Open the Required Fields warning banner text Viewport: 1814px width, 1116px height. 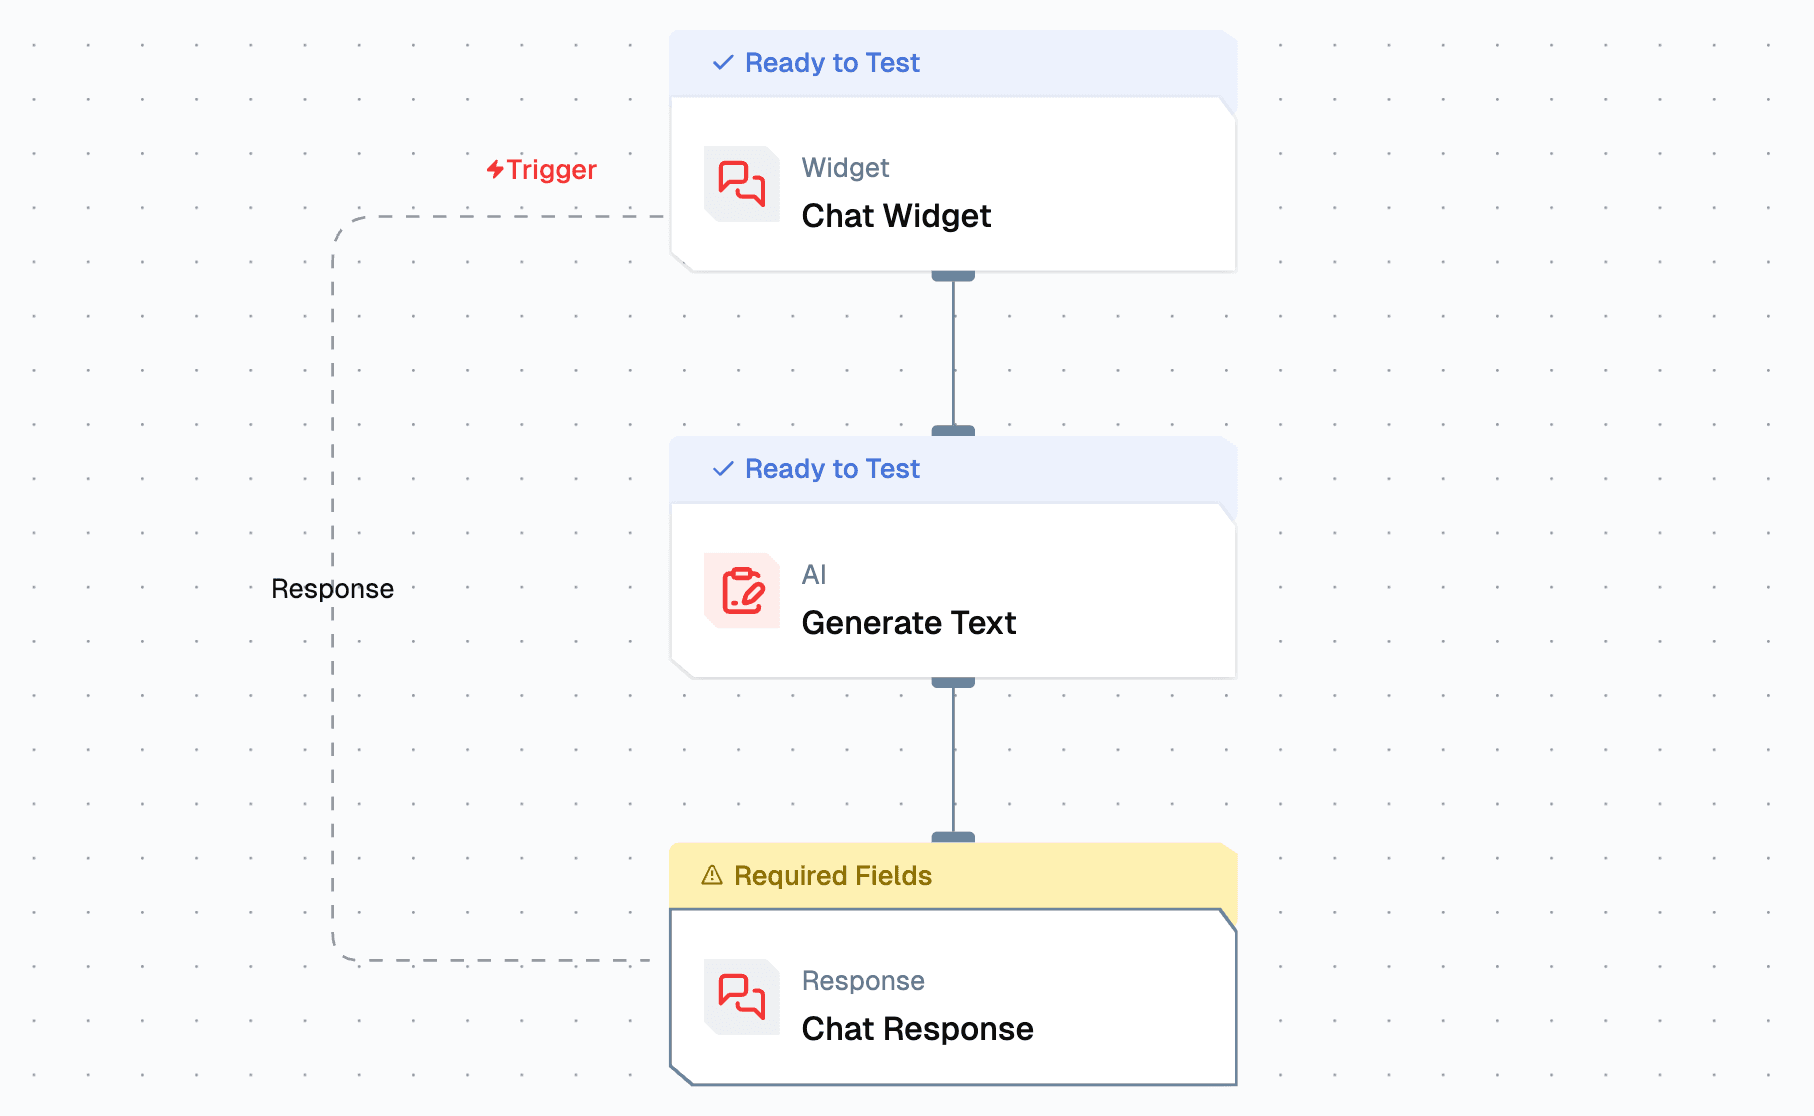coord(832,876)
